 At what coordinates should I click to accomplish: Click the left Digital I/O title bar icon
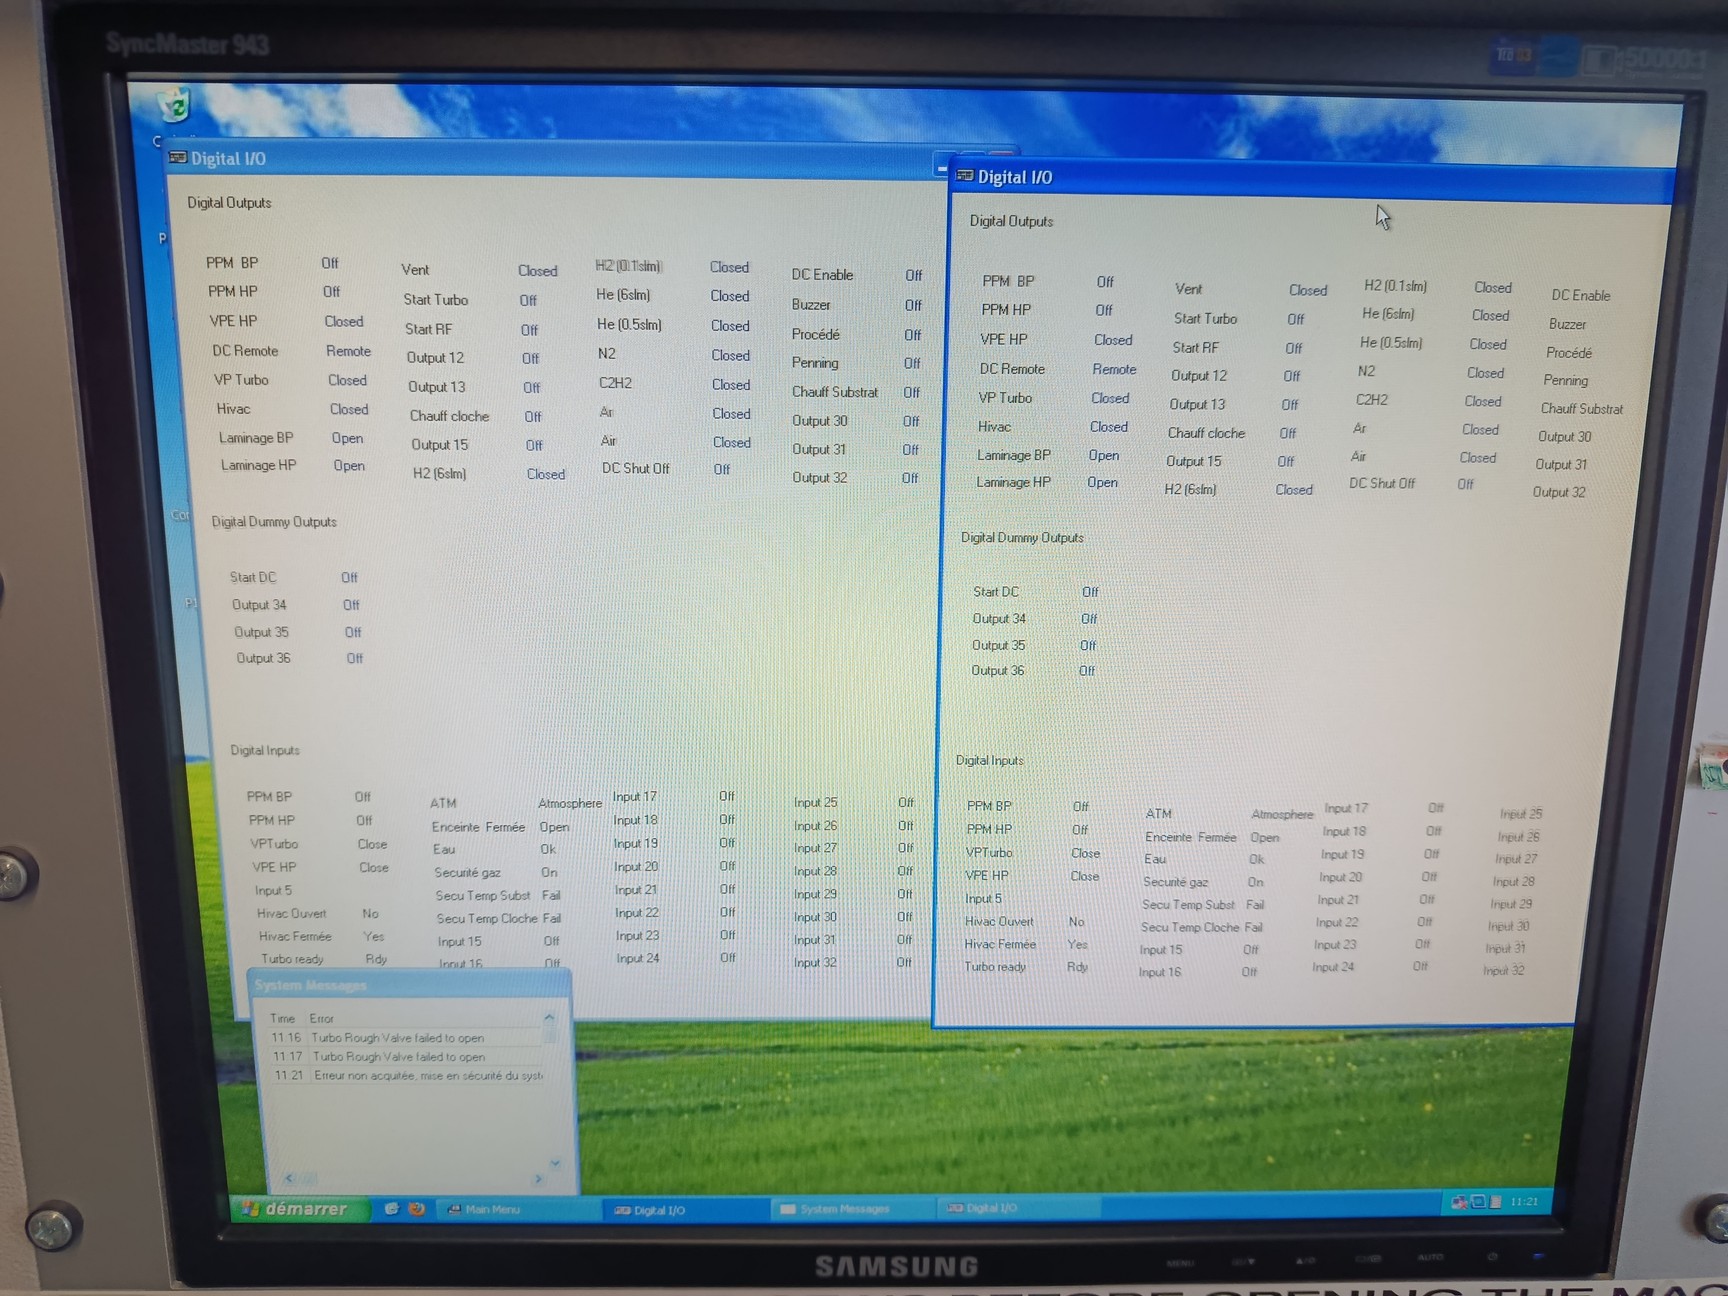(x=178, y=158)
